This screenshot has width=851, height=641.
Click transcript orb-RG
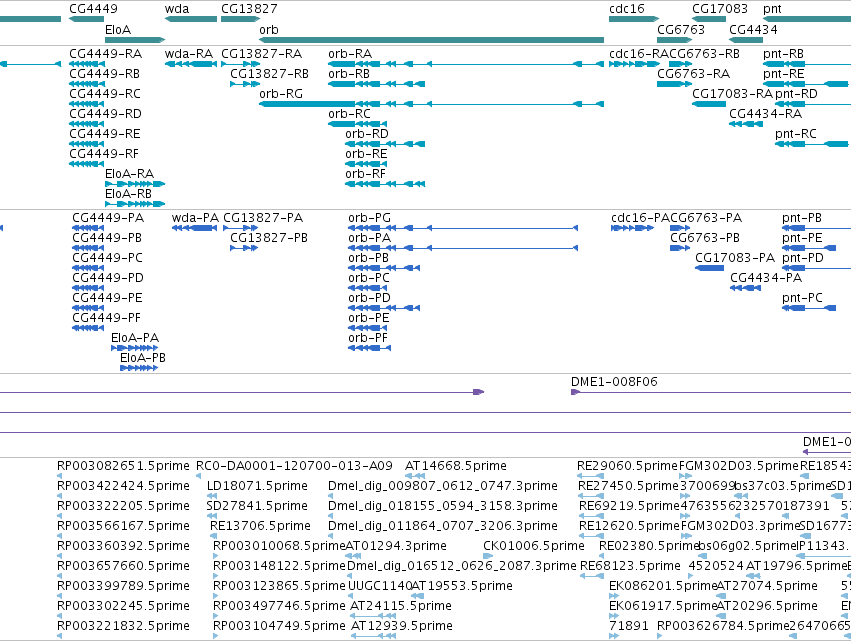pos(281,94)
